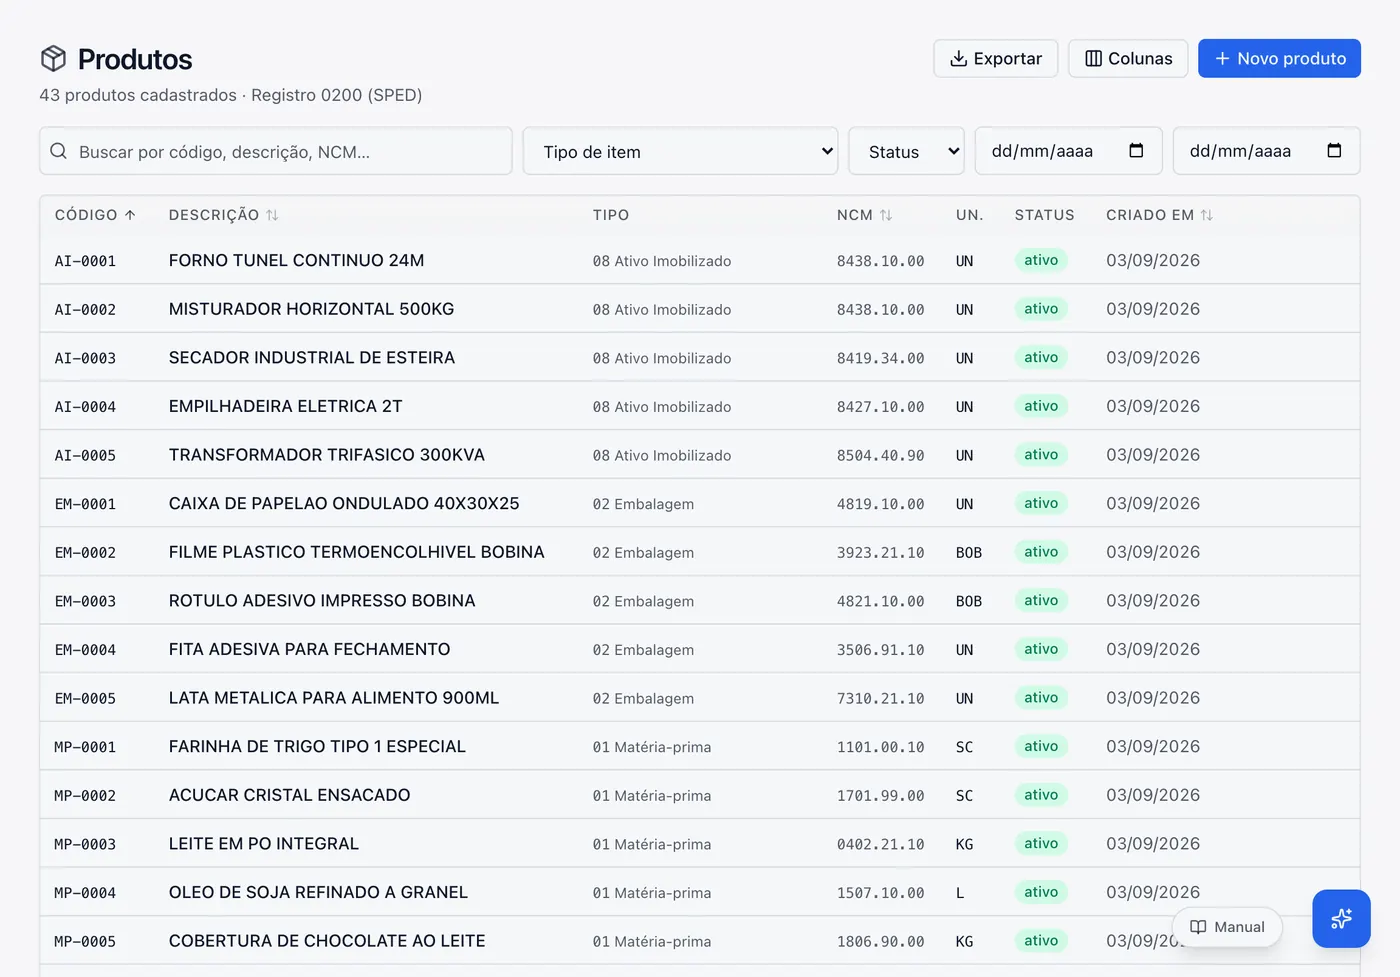Click 08 Ativo Imobilizado in AI-0004 row
Screen dimensions: 1400x977
662,407
